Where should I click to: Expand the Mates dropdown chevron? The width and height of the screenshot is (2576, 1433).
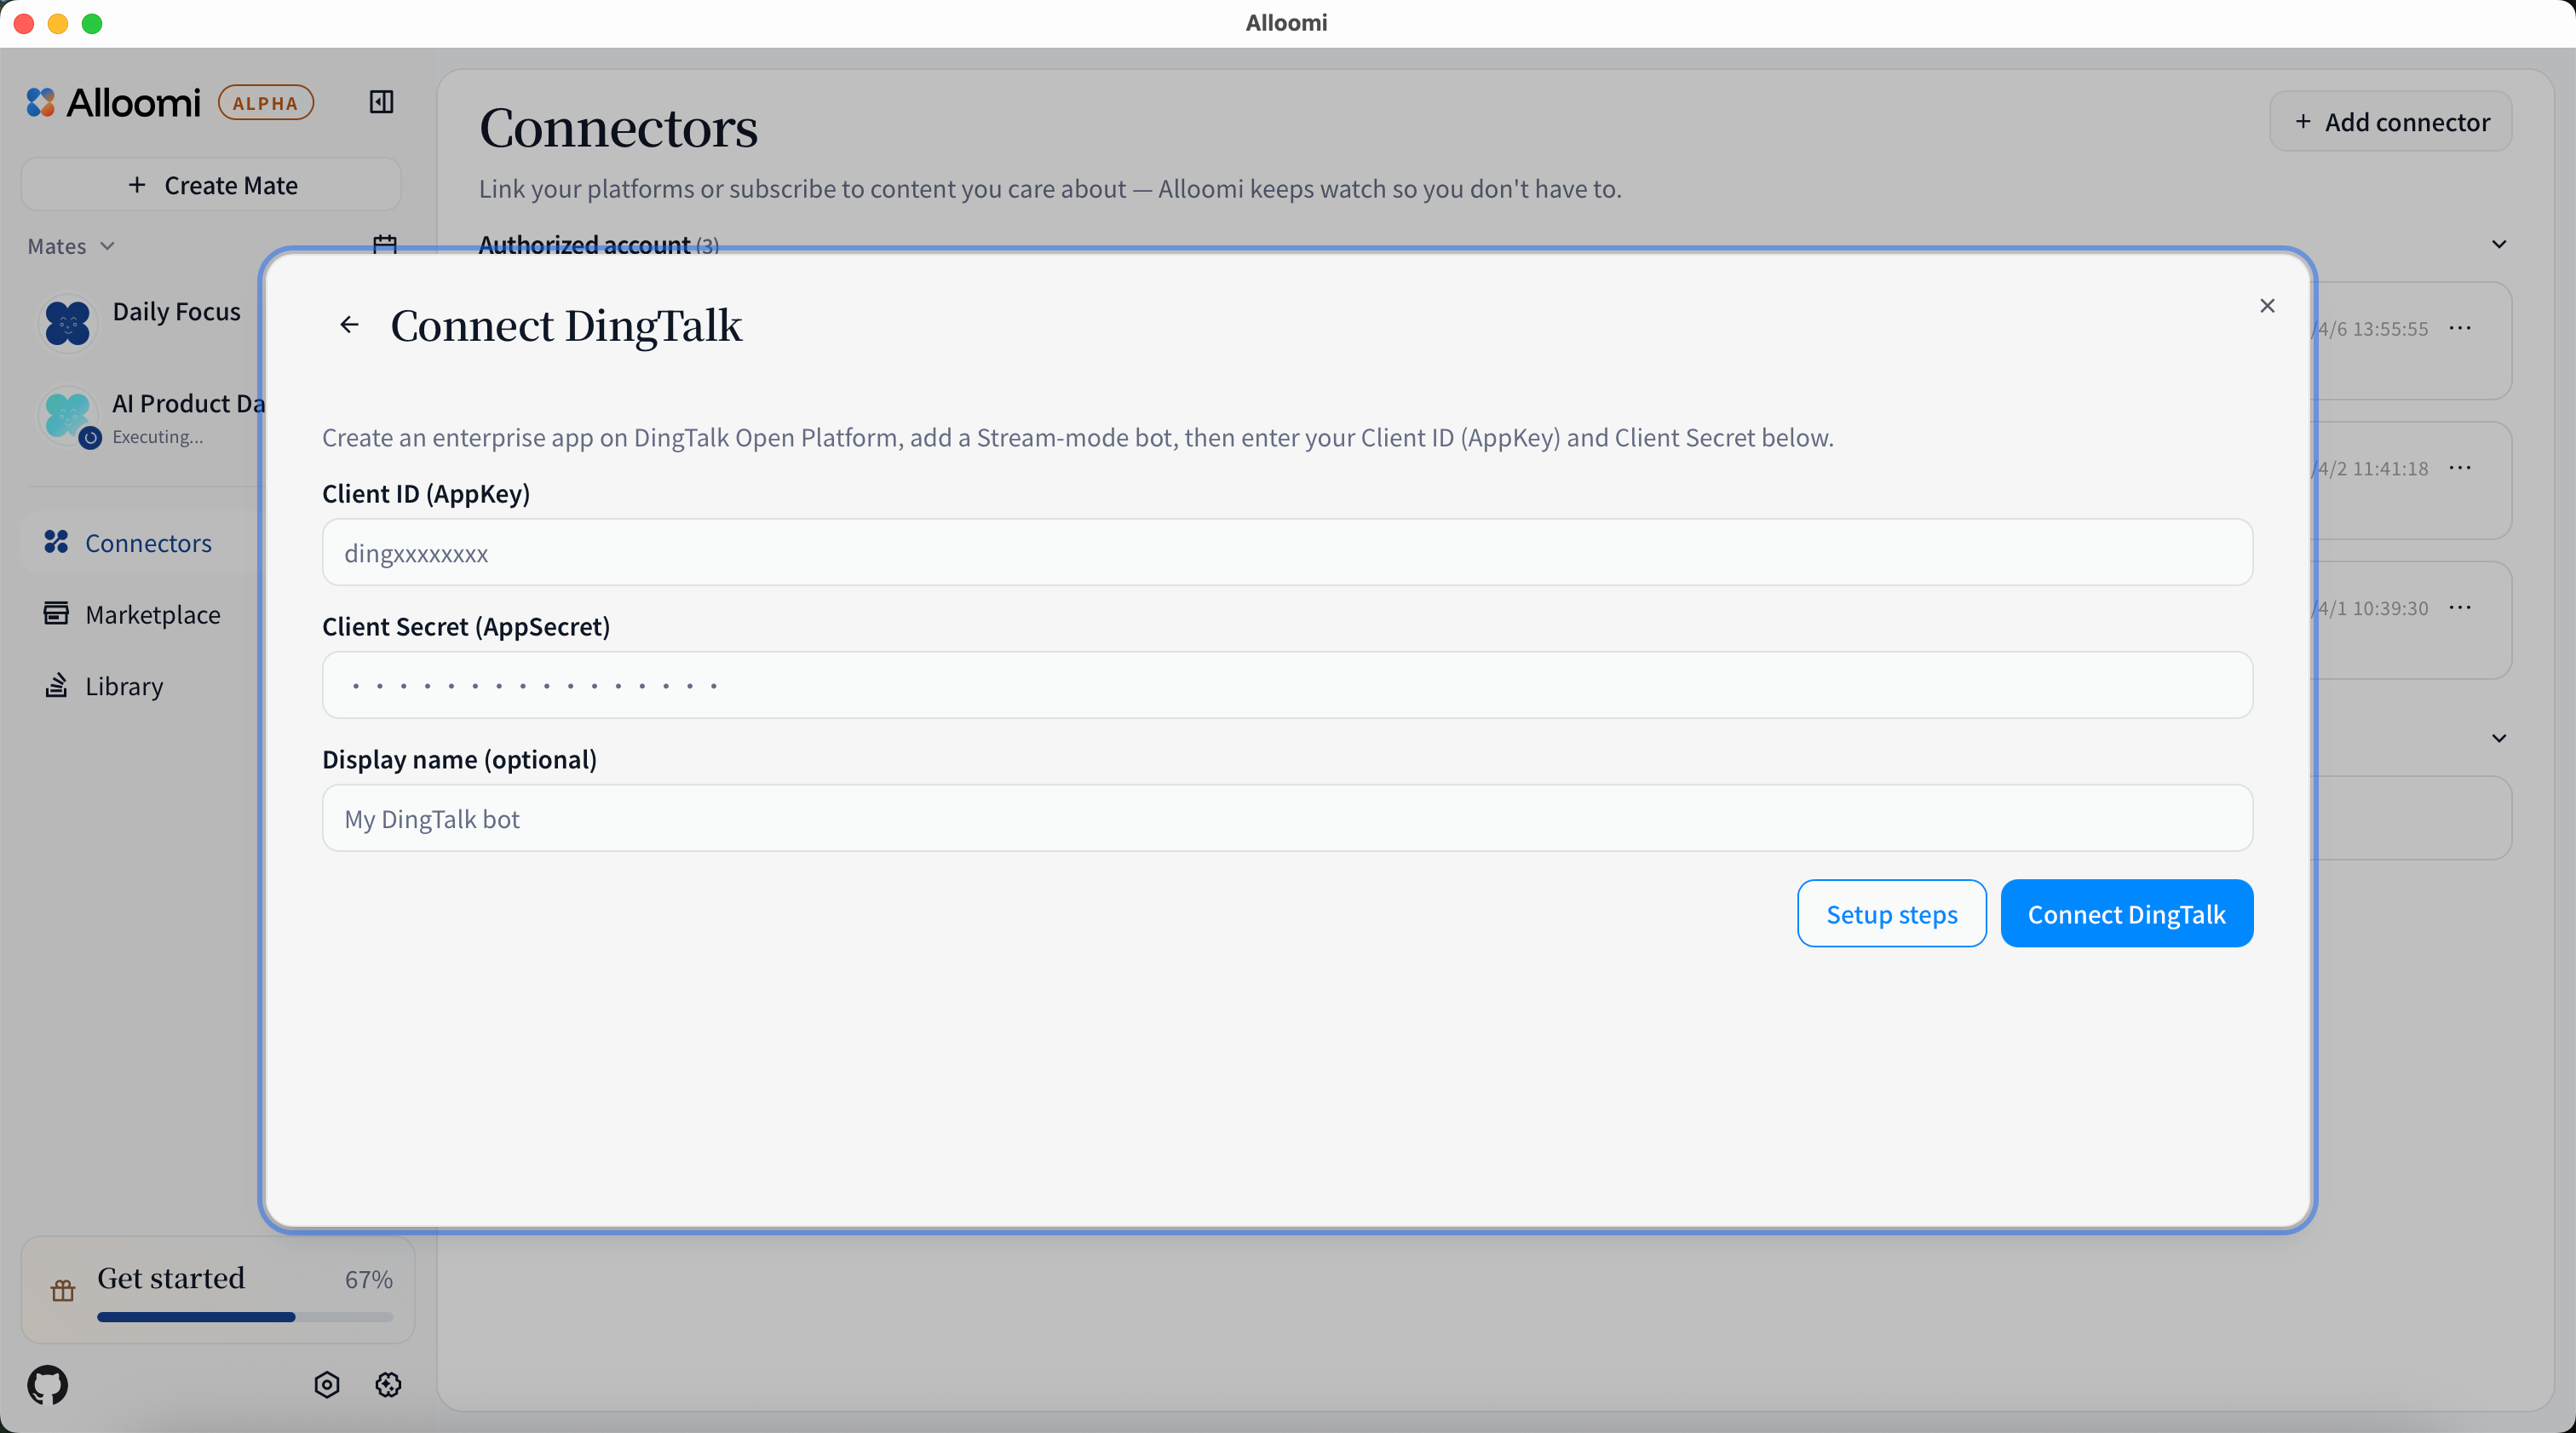click(107, 246)
